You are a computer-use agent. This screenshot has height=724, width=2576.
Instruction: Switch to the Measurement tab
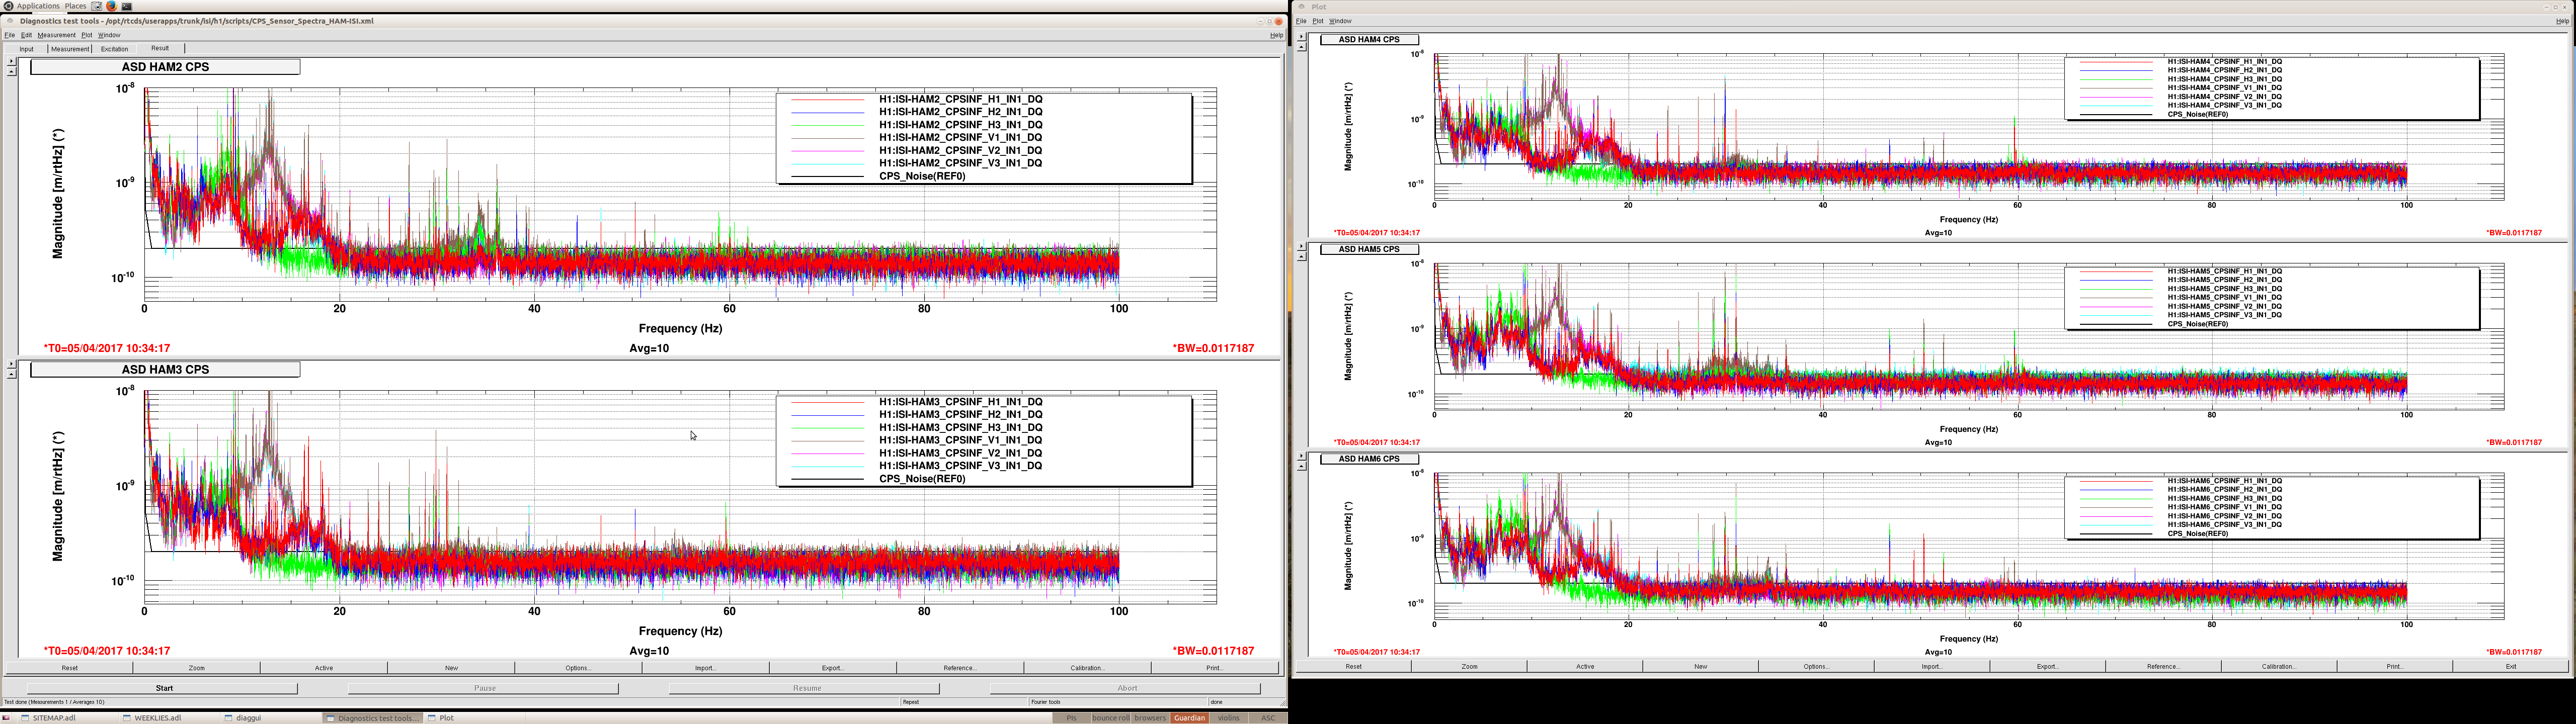[x=70, y=49]
